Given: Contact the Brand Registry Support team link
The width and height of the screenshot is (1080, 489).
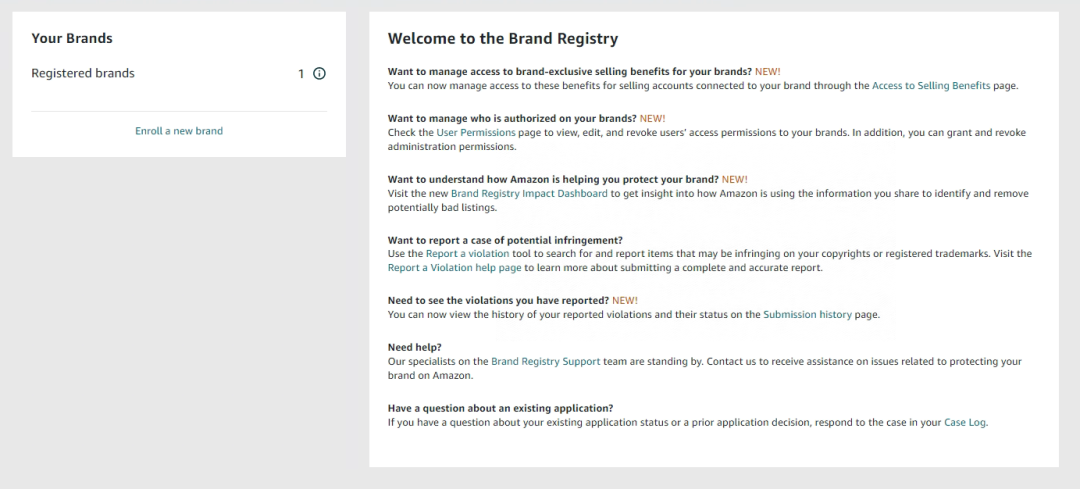Looking at the screenshot, I should tap(546, 361).
